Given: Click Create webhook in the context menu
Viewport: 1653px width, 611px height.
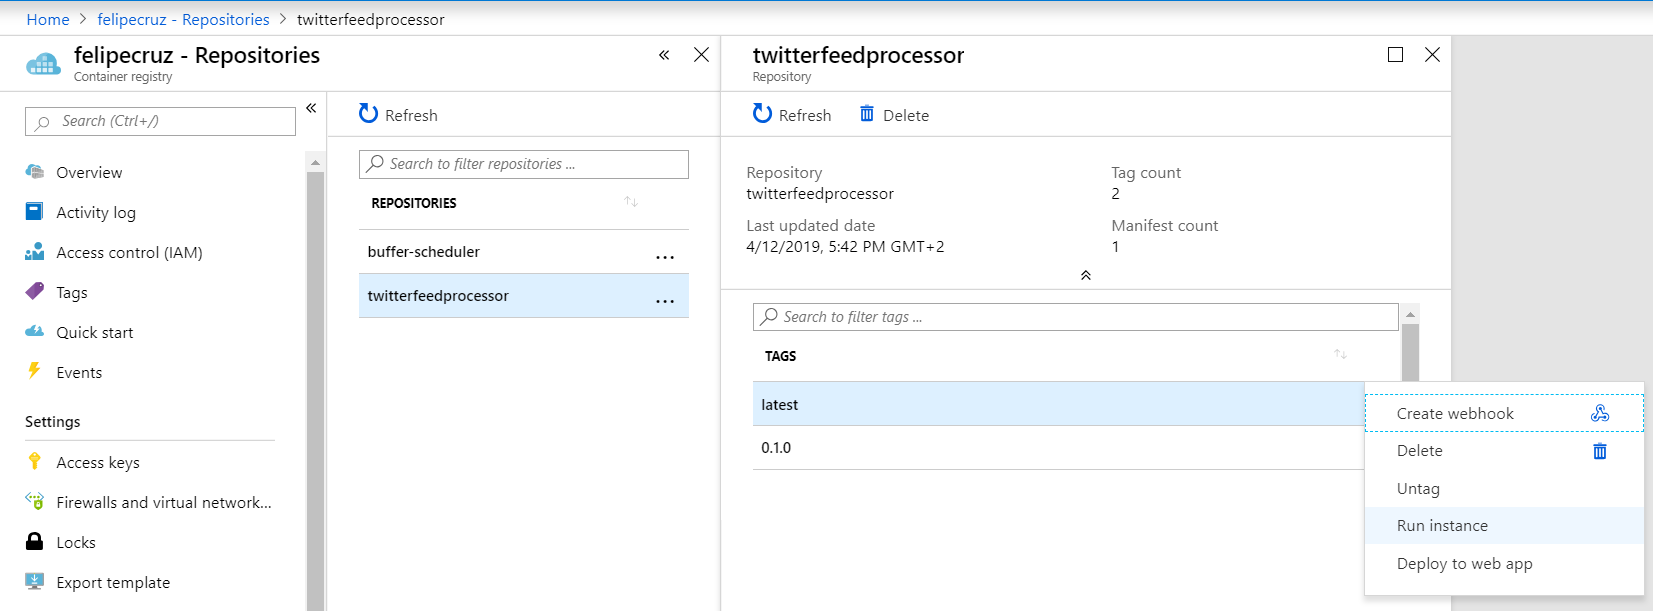Looking at the screenshot, I should point(1455,414).
